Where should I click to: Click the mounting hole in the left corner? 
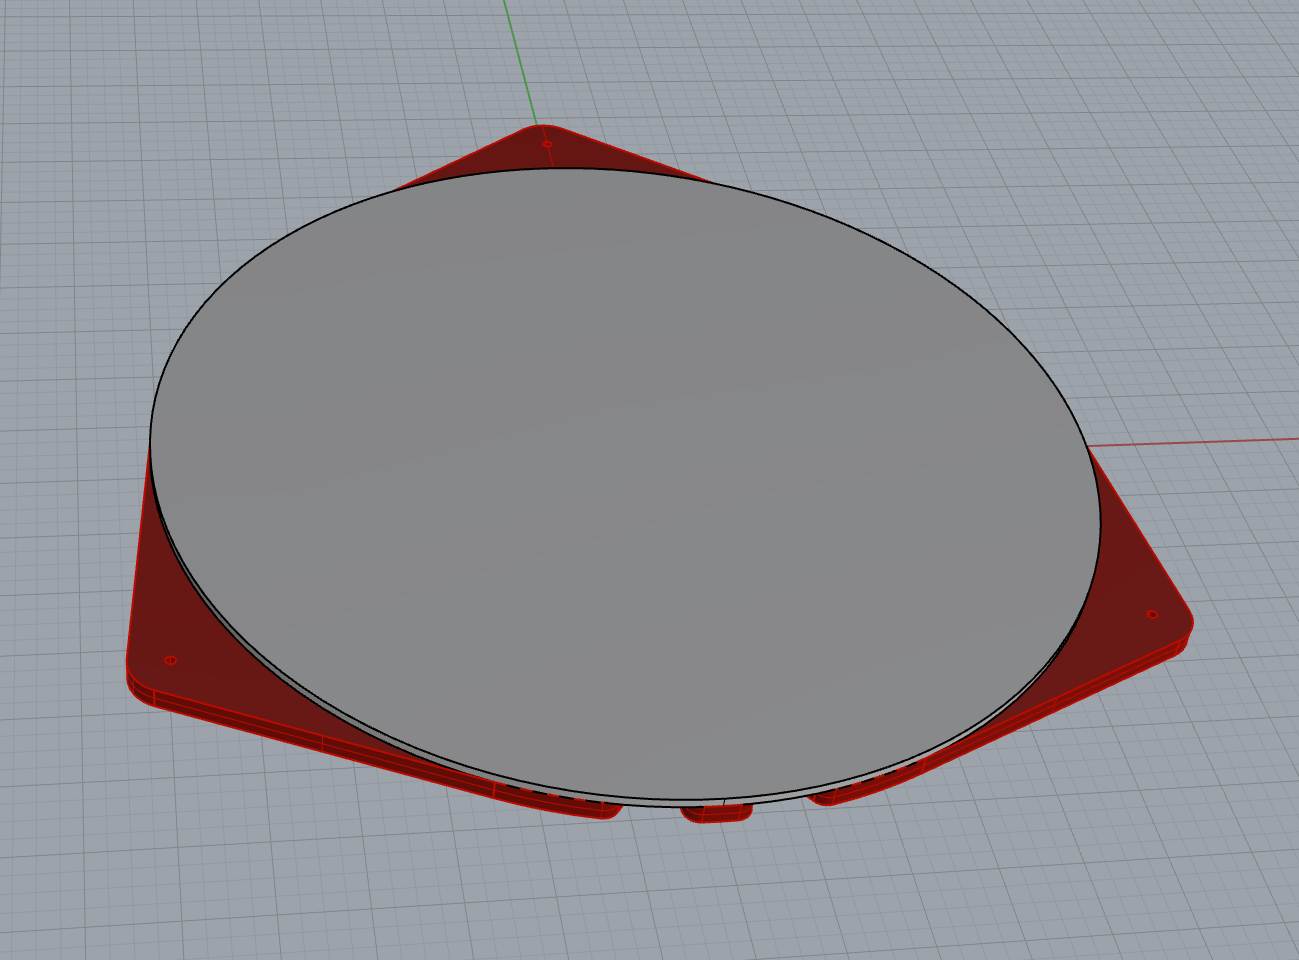(170, 660)
